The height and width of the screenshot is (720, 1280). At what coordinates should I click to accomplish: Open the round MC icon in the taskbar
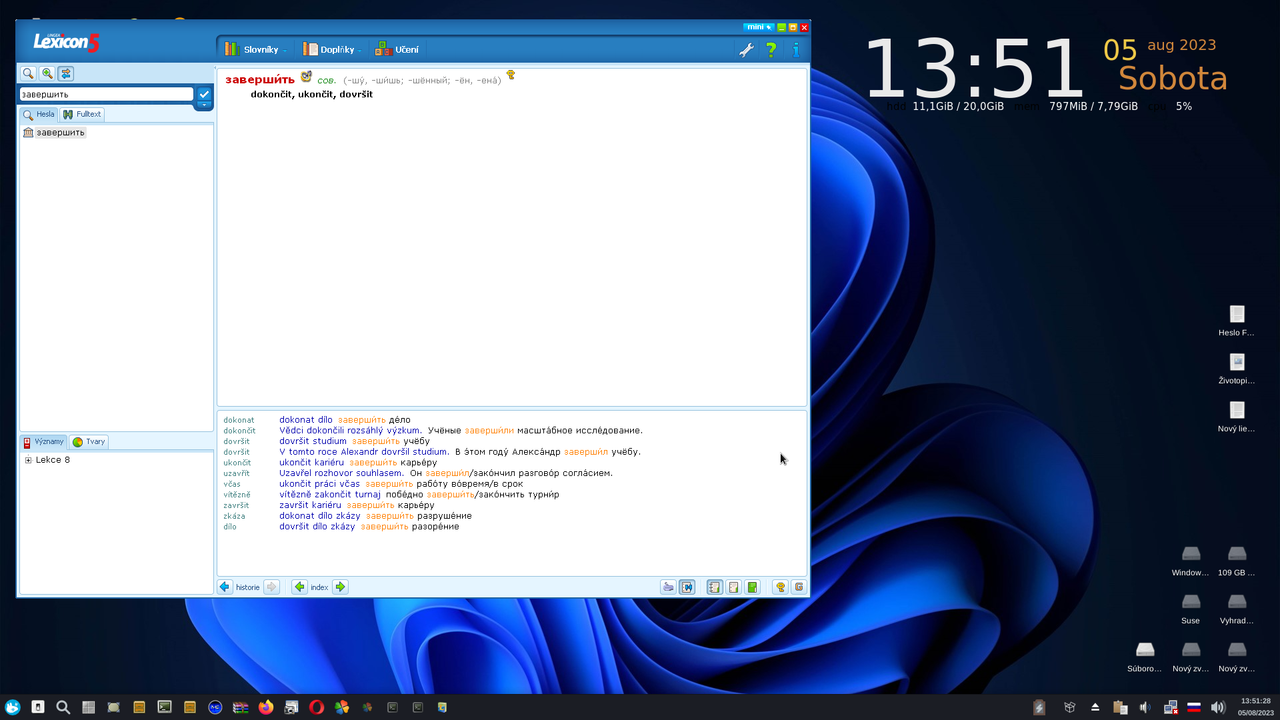215,707
